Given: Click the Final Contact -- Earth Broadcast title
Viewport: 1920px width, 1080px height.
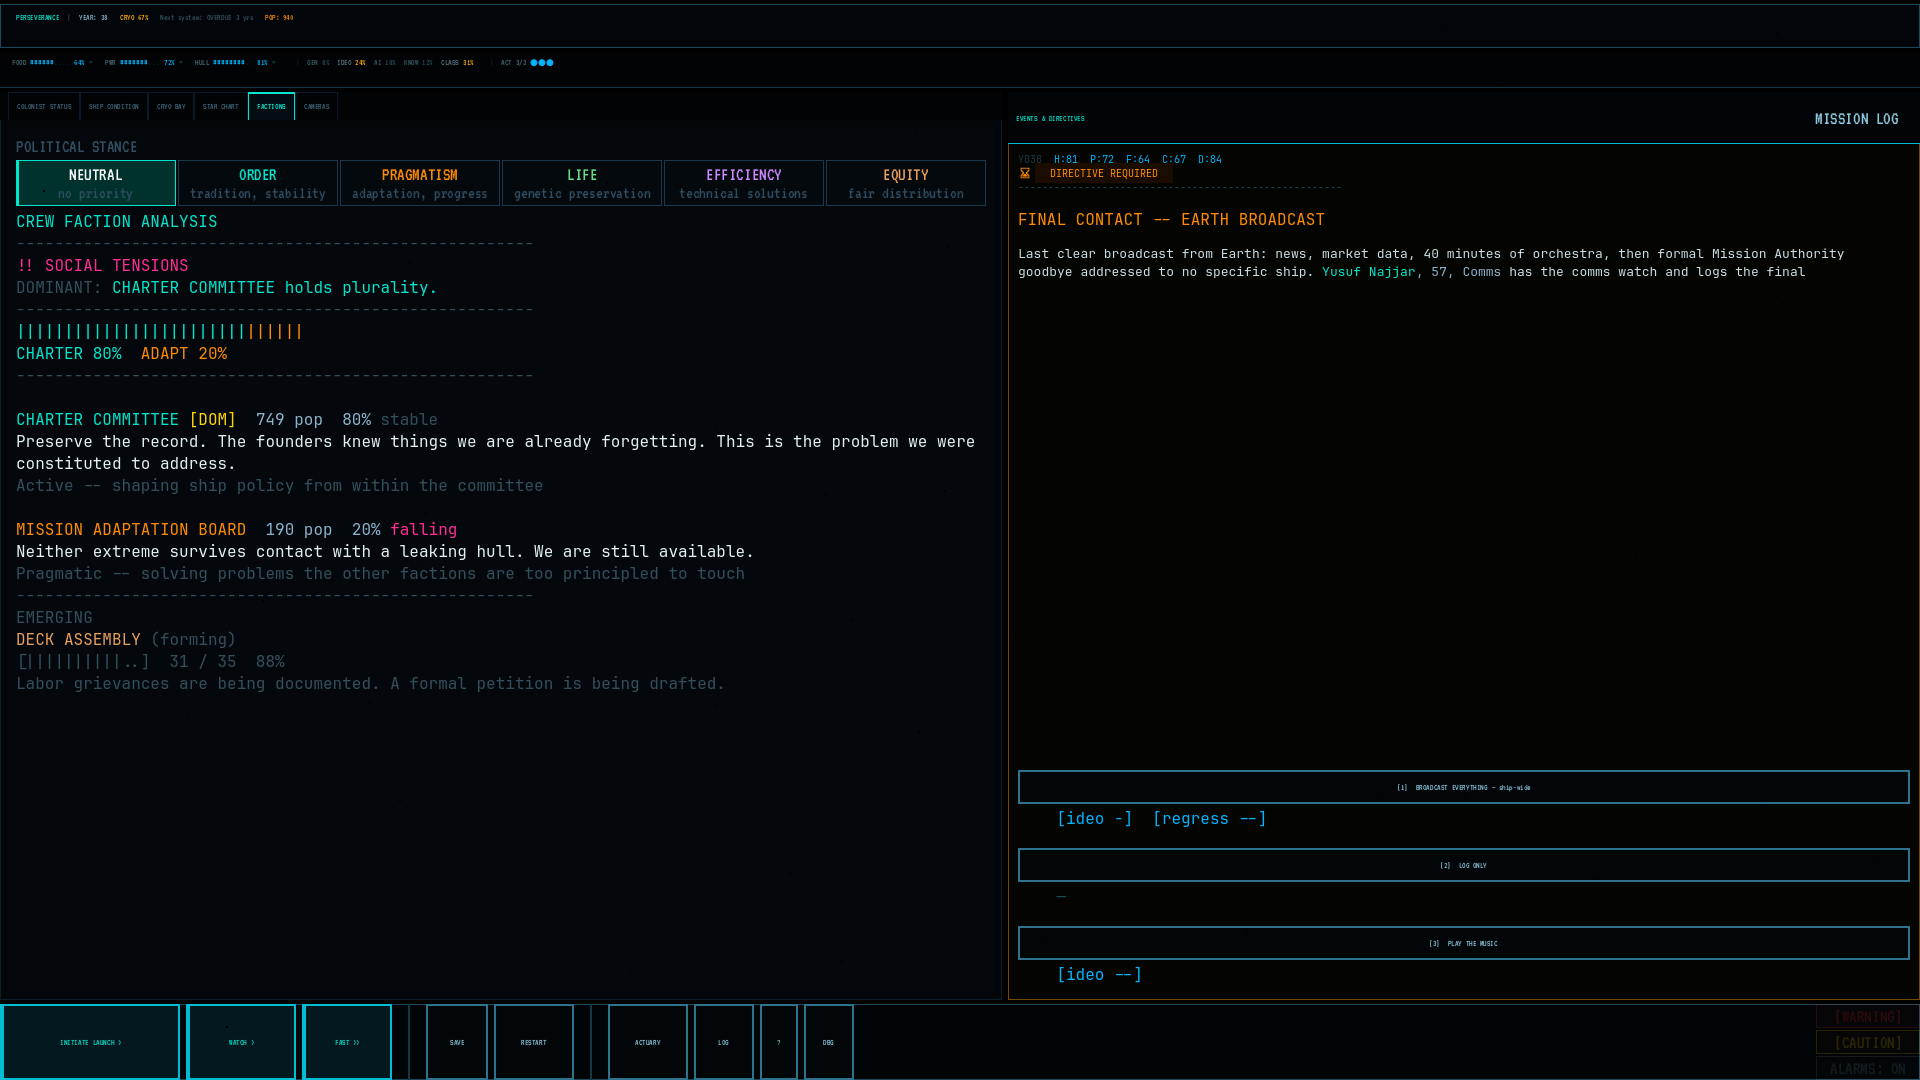Looking at the screenshot, I should 1171,220.
